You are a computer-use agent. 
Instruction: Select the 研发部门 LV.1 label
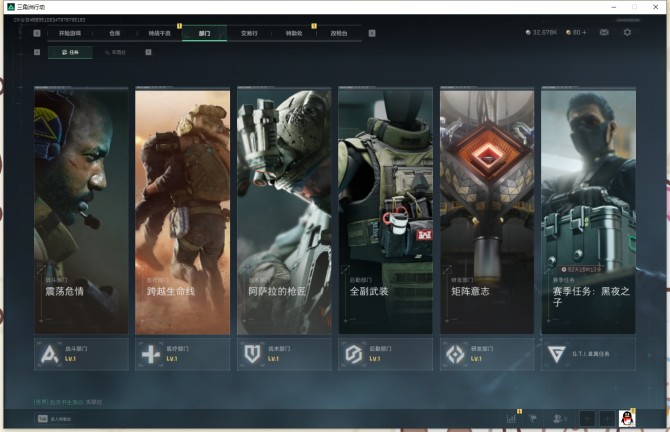(x=476, y=359)
